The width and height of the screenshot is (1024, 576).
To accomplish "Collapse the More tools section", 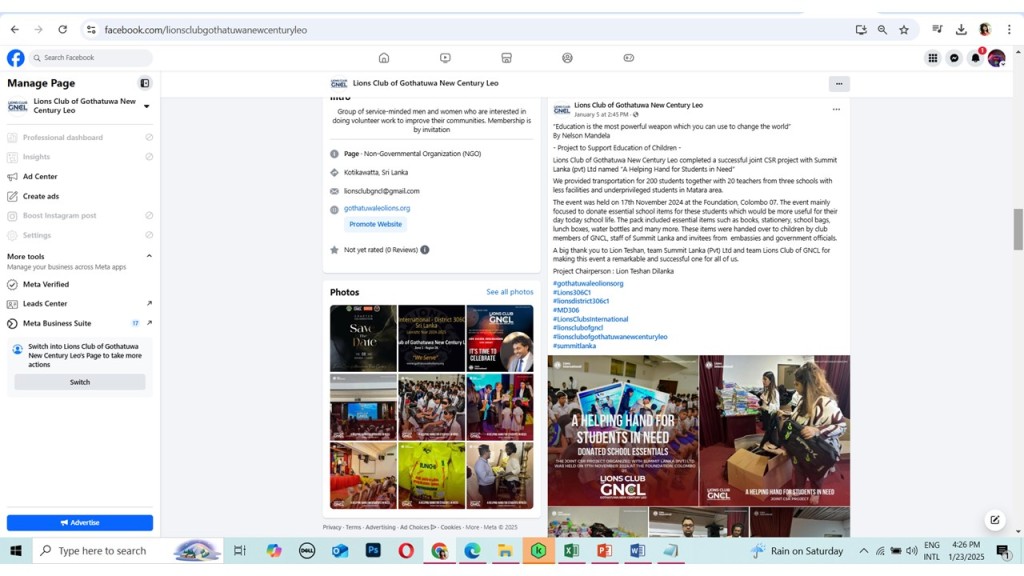I will point(149,256).
